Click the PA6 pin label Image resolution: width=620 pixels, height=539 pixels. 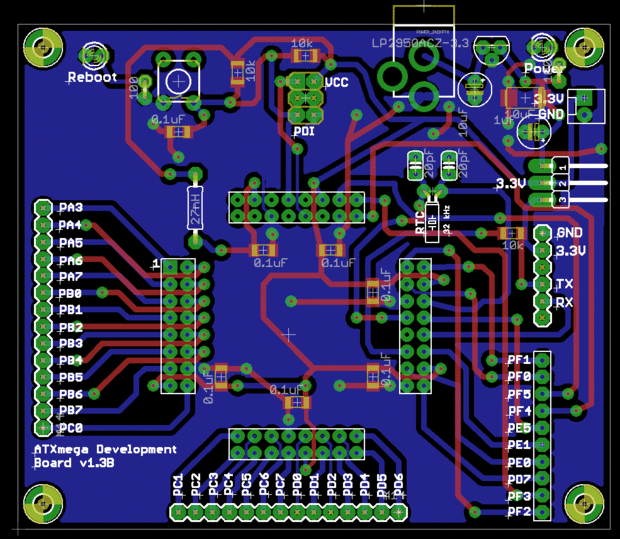tap(71, 261)
